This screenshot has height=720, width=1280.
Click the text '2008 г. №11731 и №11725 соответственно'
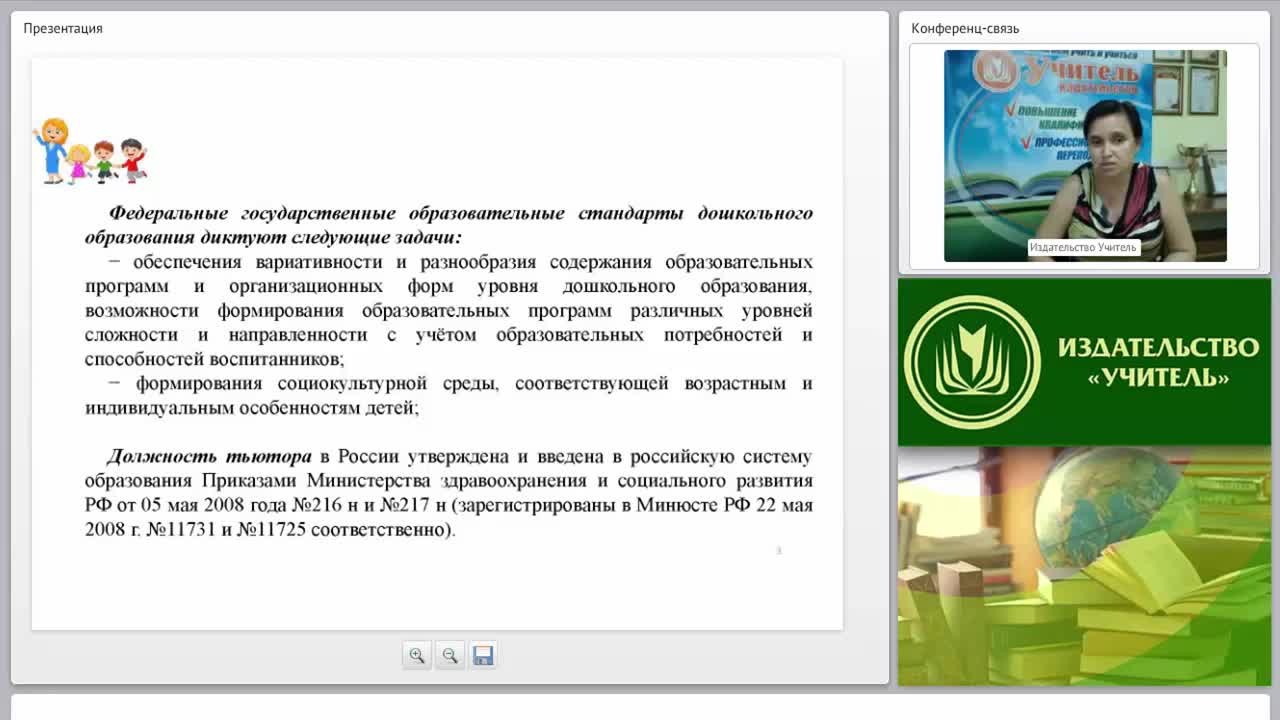268,530
